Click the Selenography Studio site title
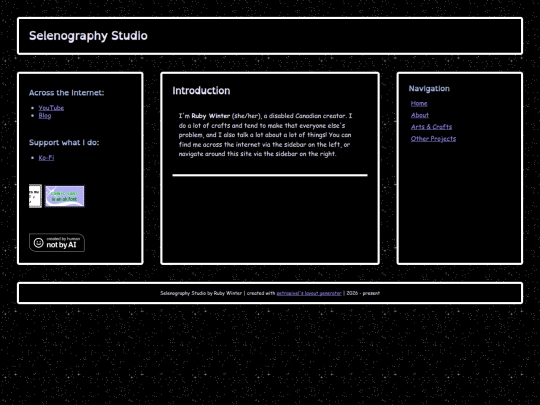Image resolution: width=540 pixels, height=405 pixels. [x=88, y=35]
